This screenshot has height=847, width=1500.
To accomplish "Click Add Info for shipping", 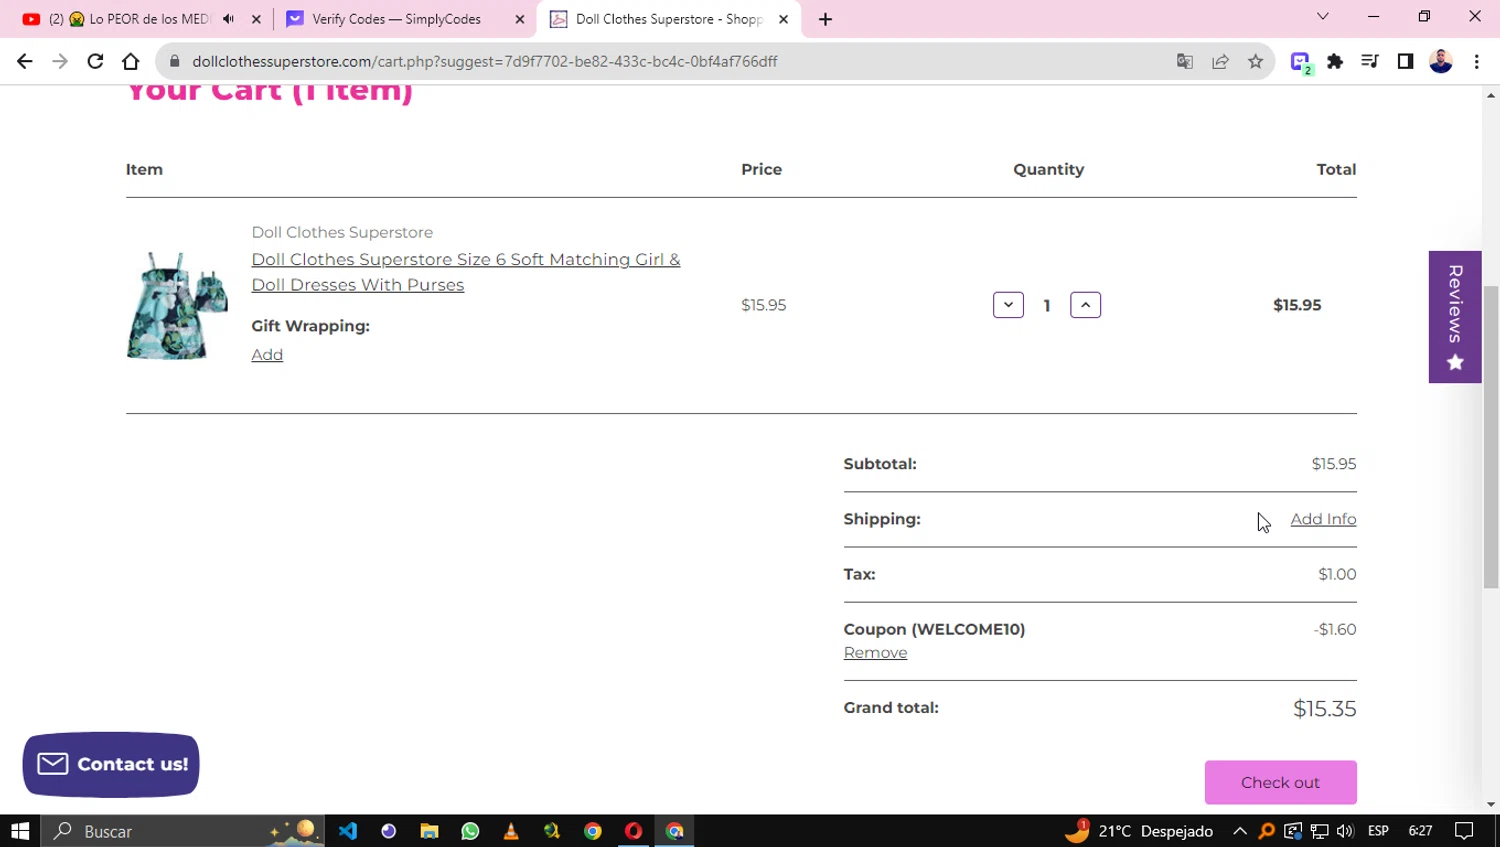I will [1323, 519].
